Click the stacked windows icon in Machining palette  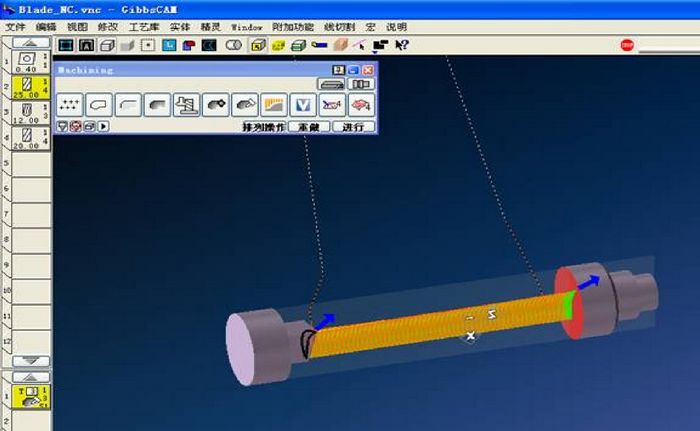point(89,127)
